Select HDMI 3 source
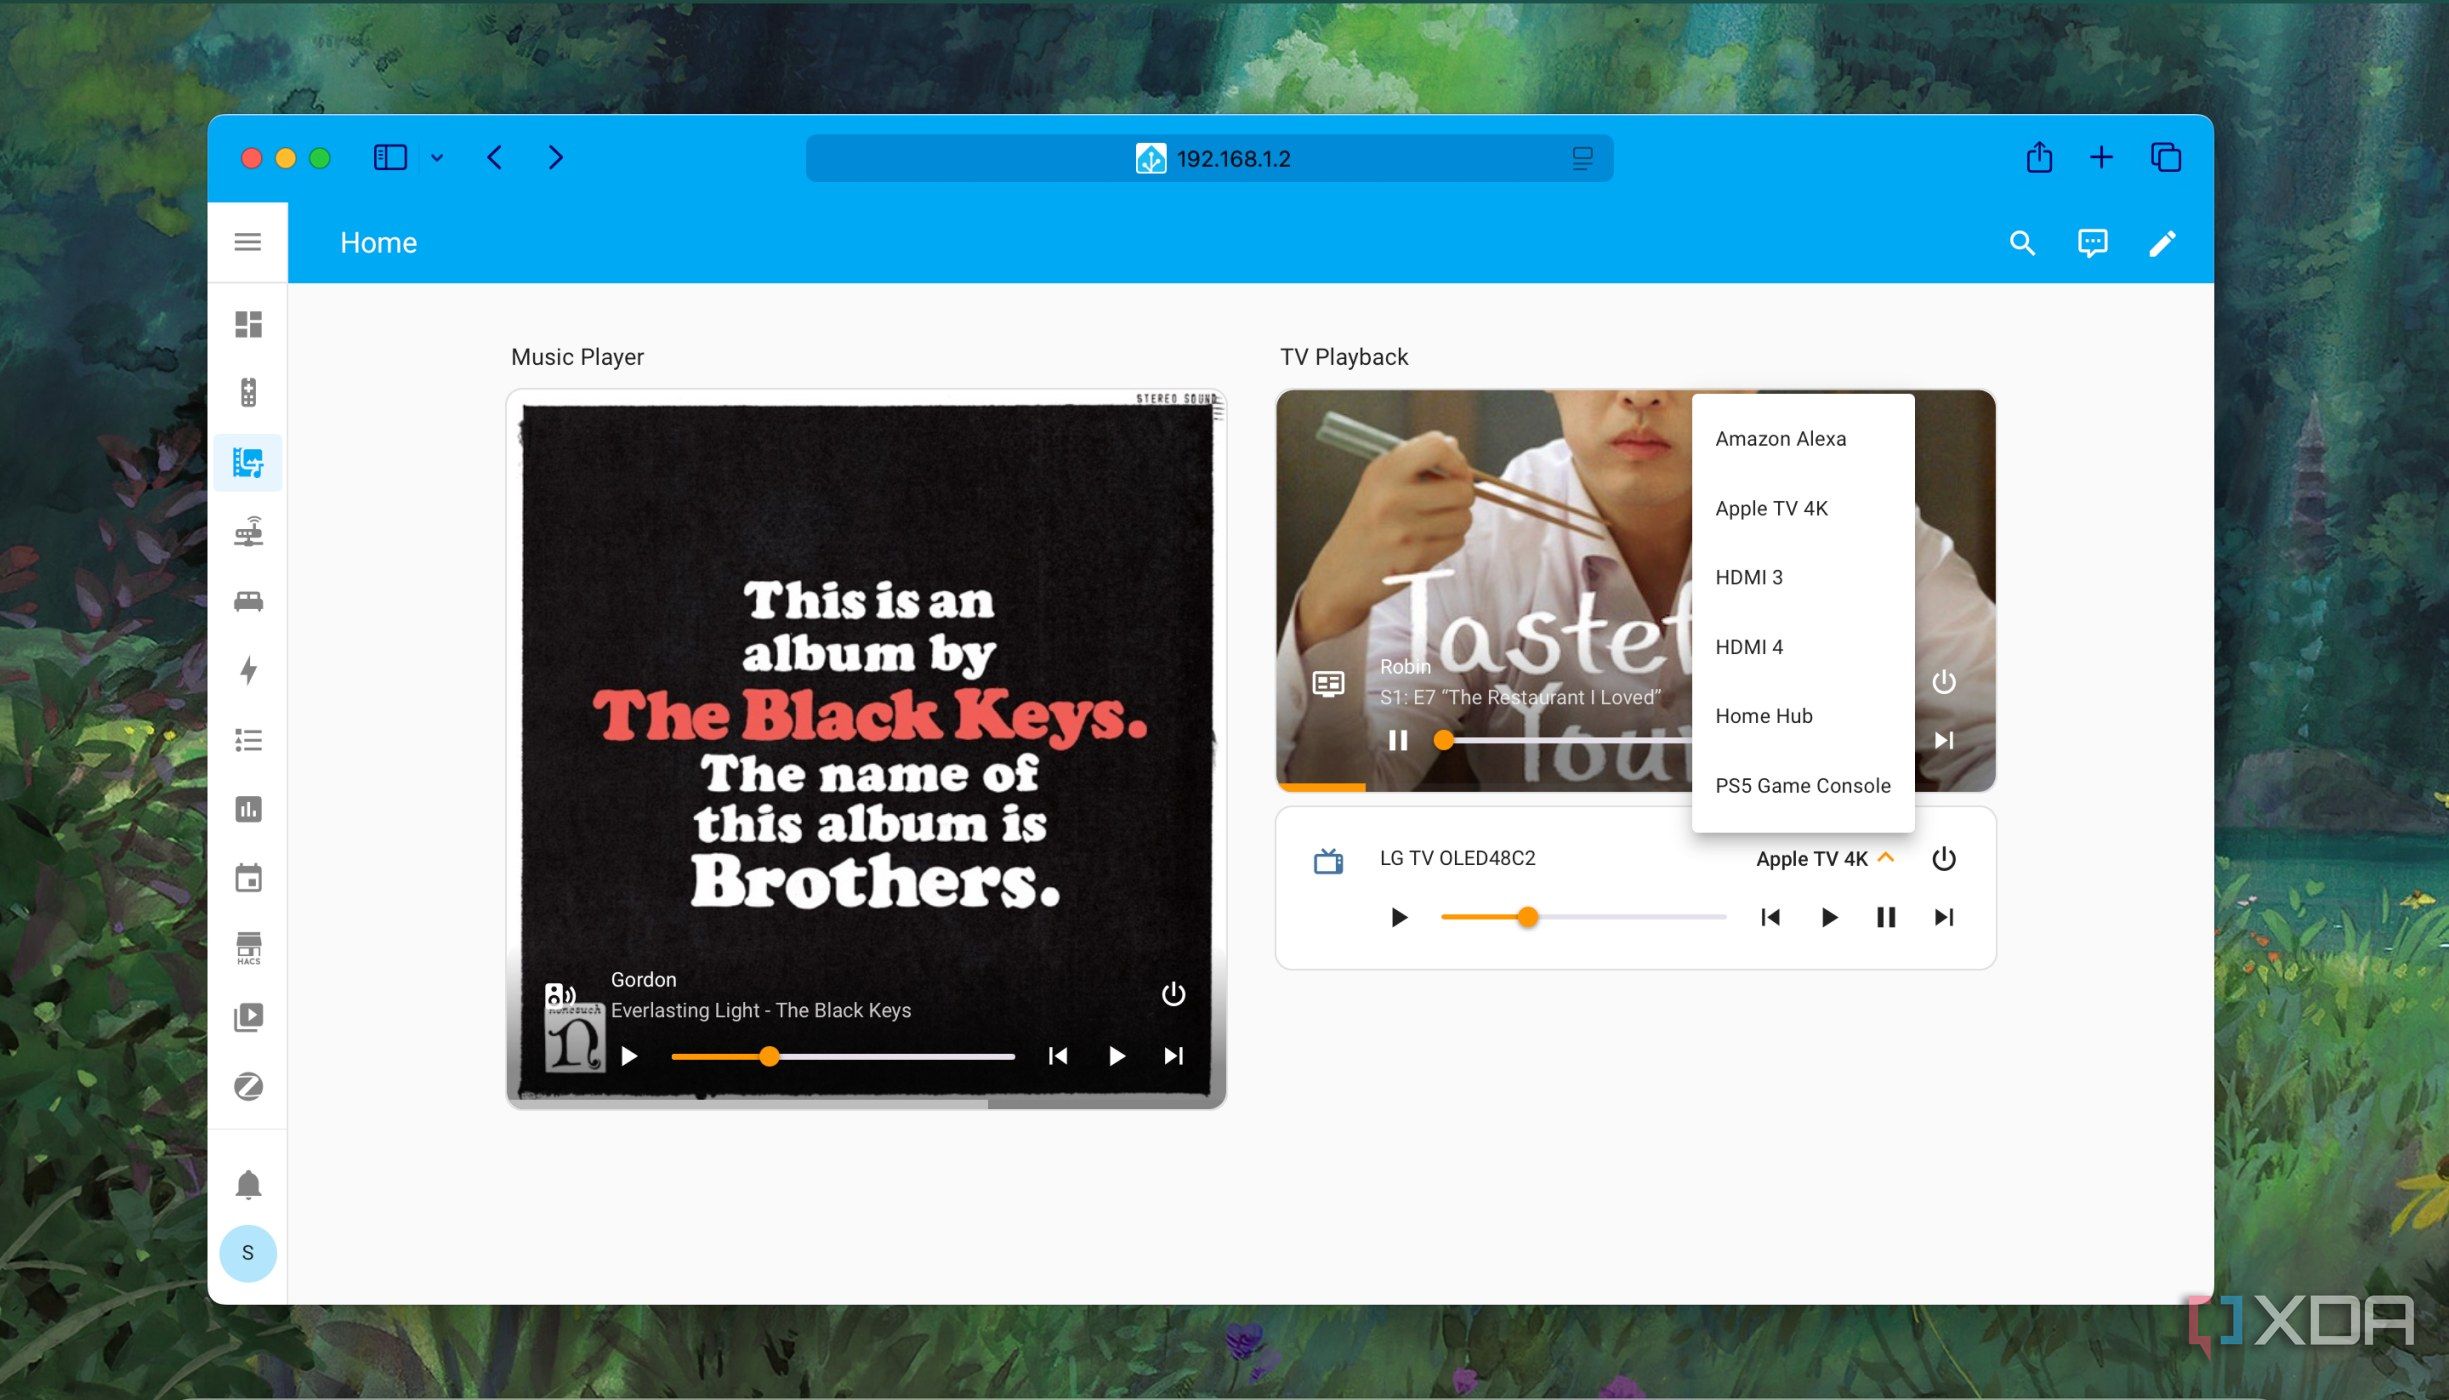Image resolution: width=2449 pixels, height=1400 pixels. (1802, 577)
